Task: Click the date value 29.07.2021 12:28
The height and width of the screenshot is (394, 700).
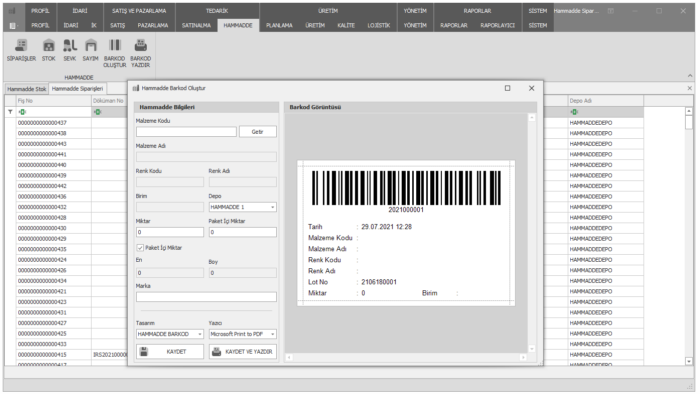Action: (x=387, y=227)
